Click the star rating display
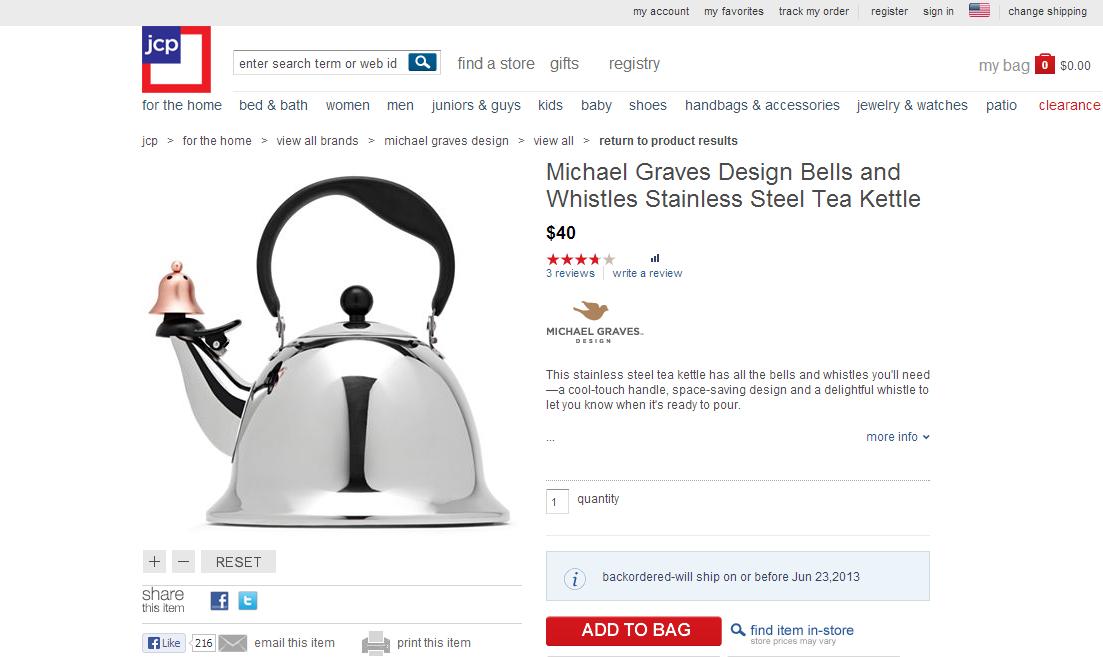The image size is (1103, 657). coord(581,260)
